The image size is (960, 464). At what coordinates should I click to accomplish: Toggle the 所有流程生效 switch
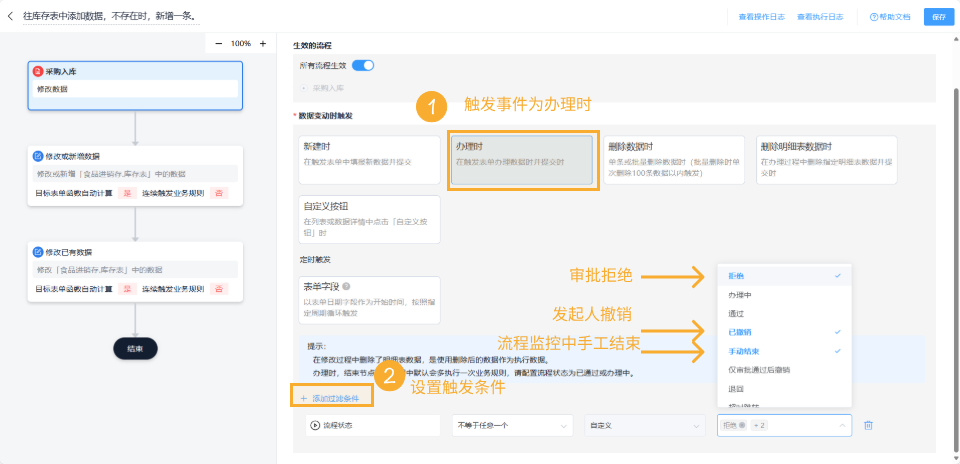[x=363, y=65]
